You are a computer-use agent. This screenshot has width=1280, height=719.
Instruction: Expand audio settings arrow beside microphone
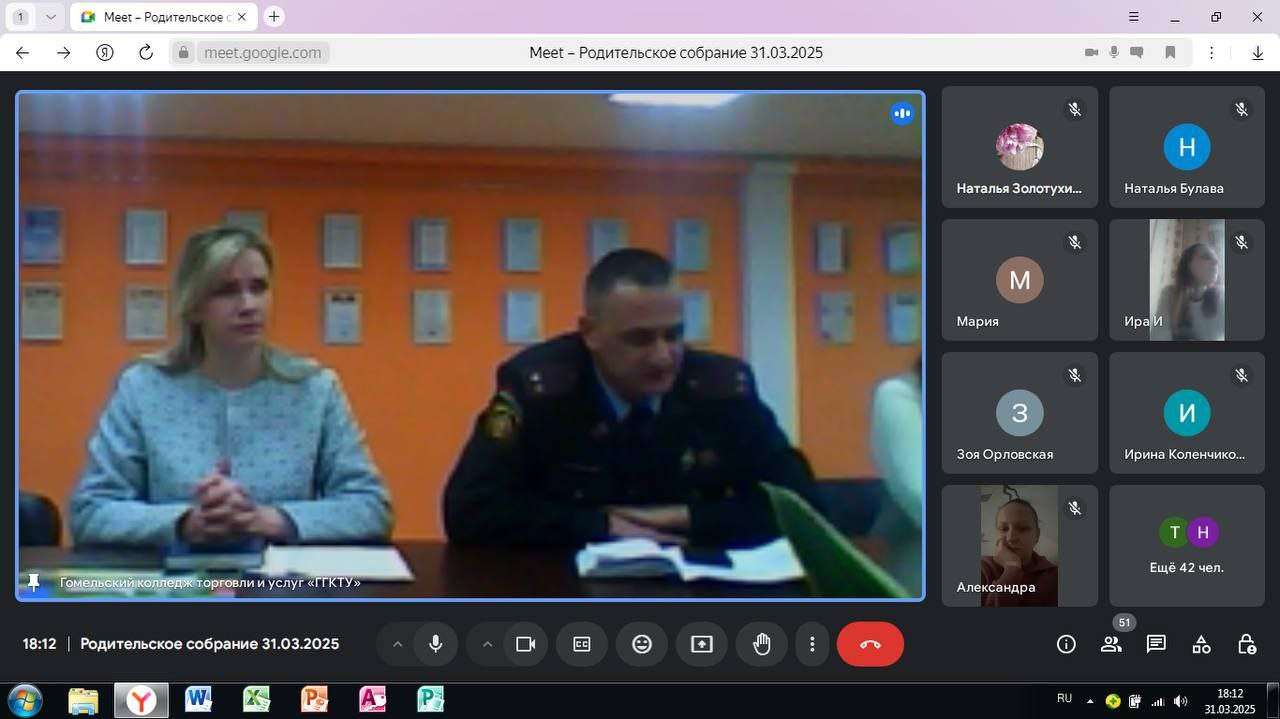(x=397, y=644)
